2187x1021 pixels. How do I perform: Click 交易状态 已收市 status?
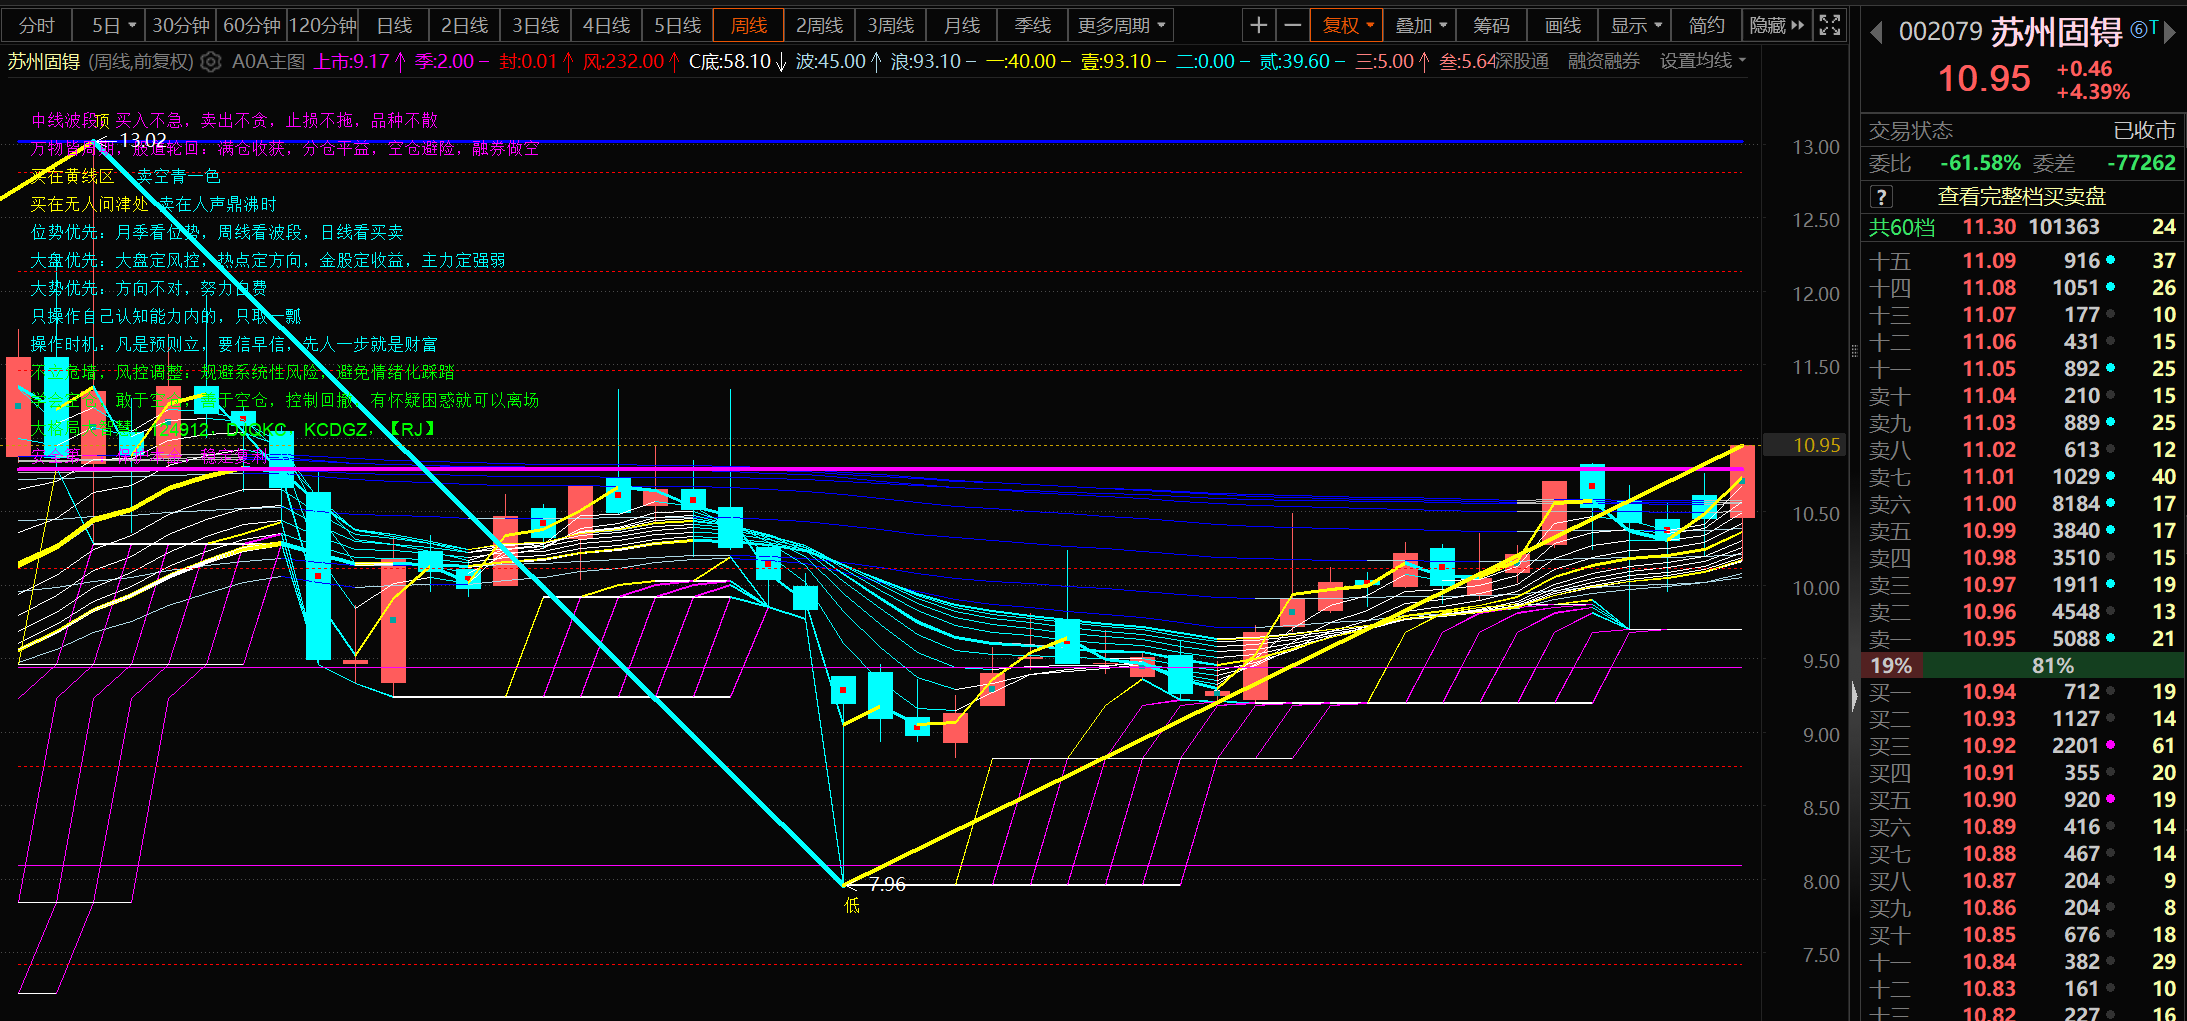tap(2023, 131)
